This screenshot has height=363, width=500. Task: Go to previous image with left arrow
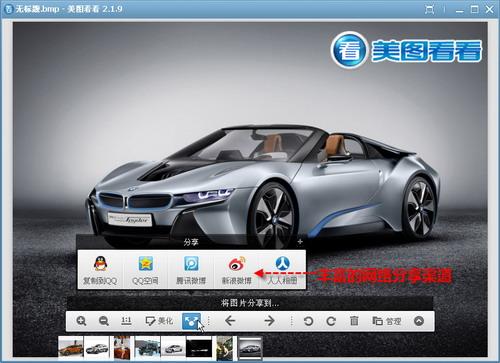click(230, 321)
